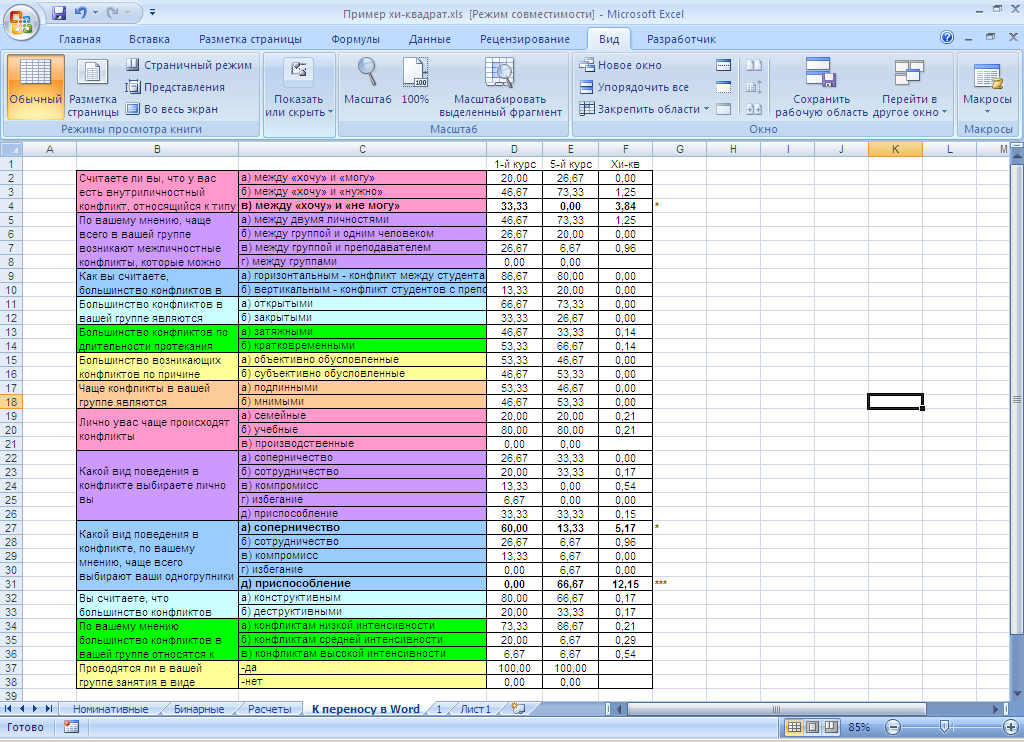Select cell "Проводятся ли в вашей группе занятия"
1024x742 pixels.
click(x=157, y=675)
